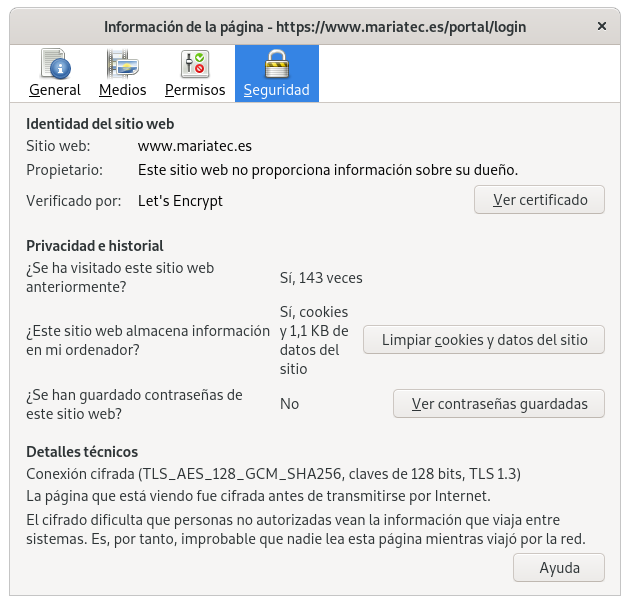Image resolution: width=630 pixels, height=605 pixels.
Task: Click the www.mariatec.es site web value
Action: pos(194,146)
